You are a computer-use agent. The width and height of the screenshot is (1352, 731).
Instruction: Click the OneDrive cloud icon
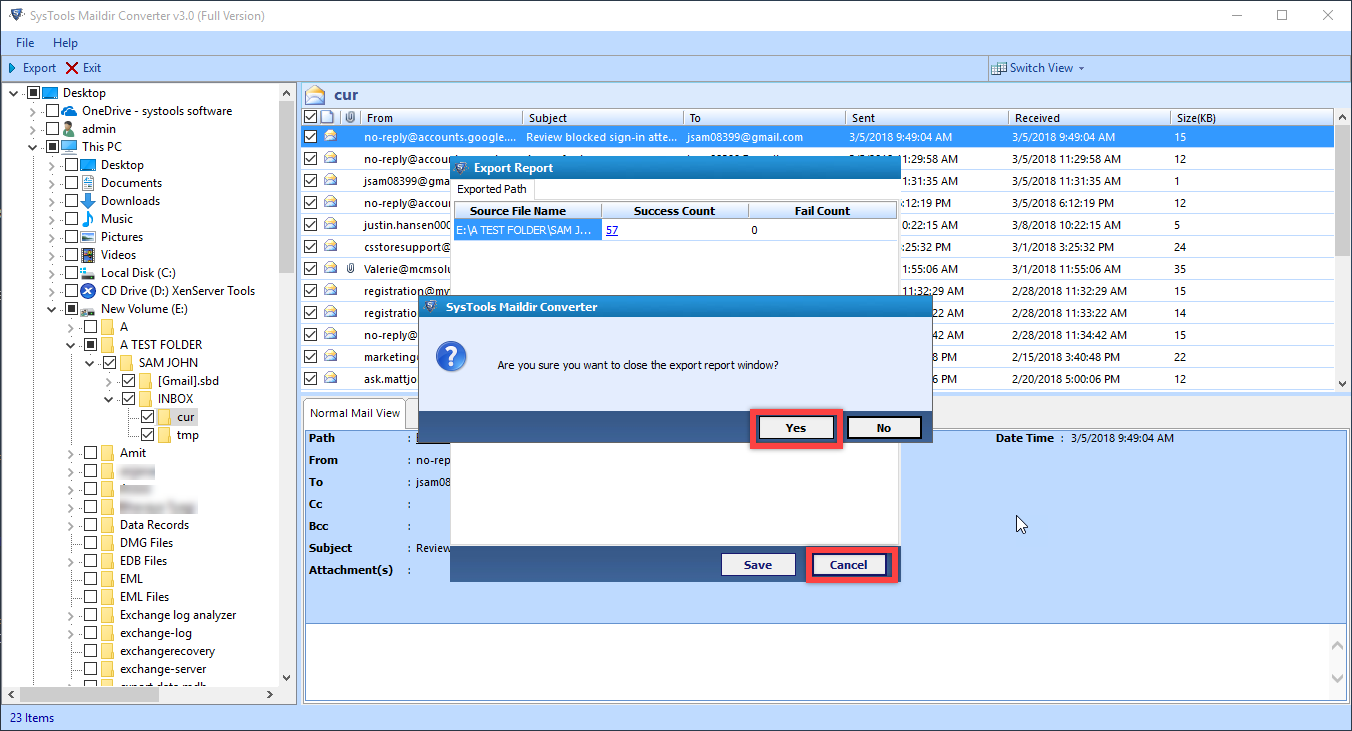(x=70, y=111)
